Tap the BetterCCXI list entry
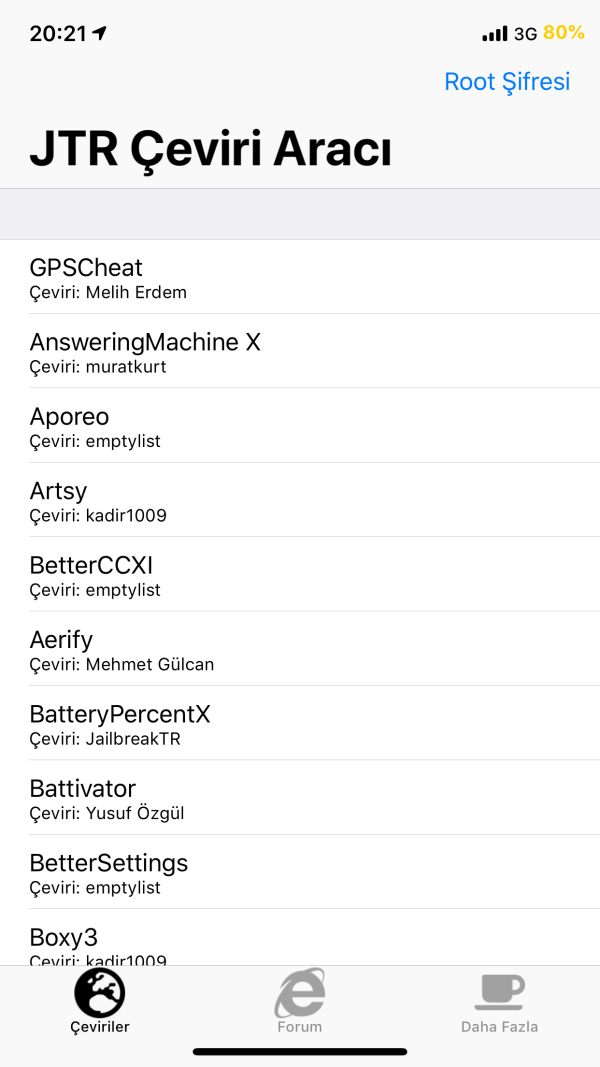Viewport: 600px width, 1067px height. (x=300, y=575)
